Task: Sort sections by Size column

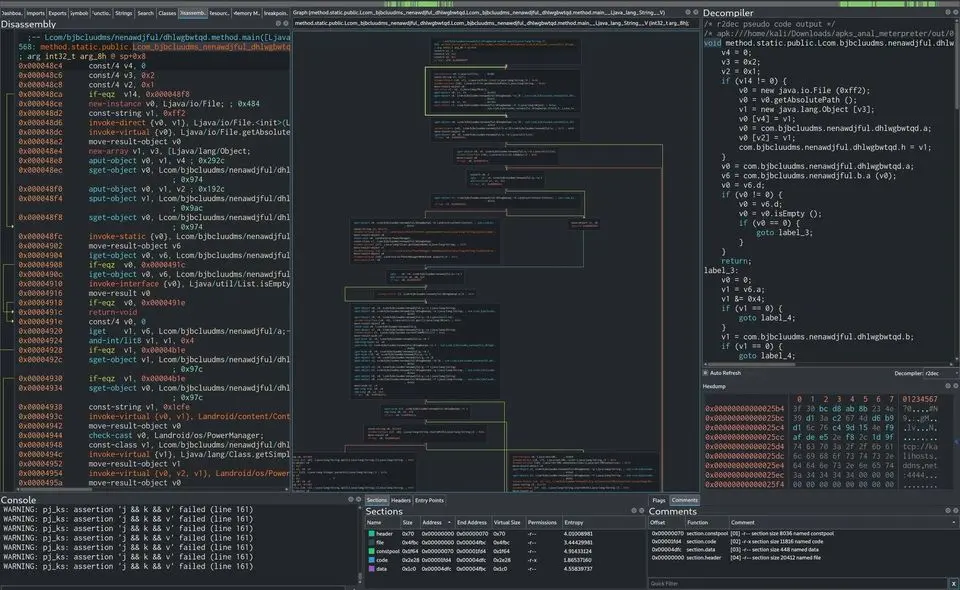Action: point(408,523)
